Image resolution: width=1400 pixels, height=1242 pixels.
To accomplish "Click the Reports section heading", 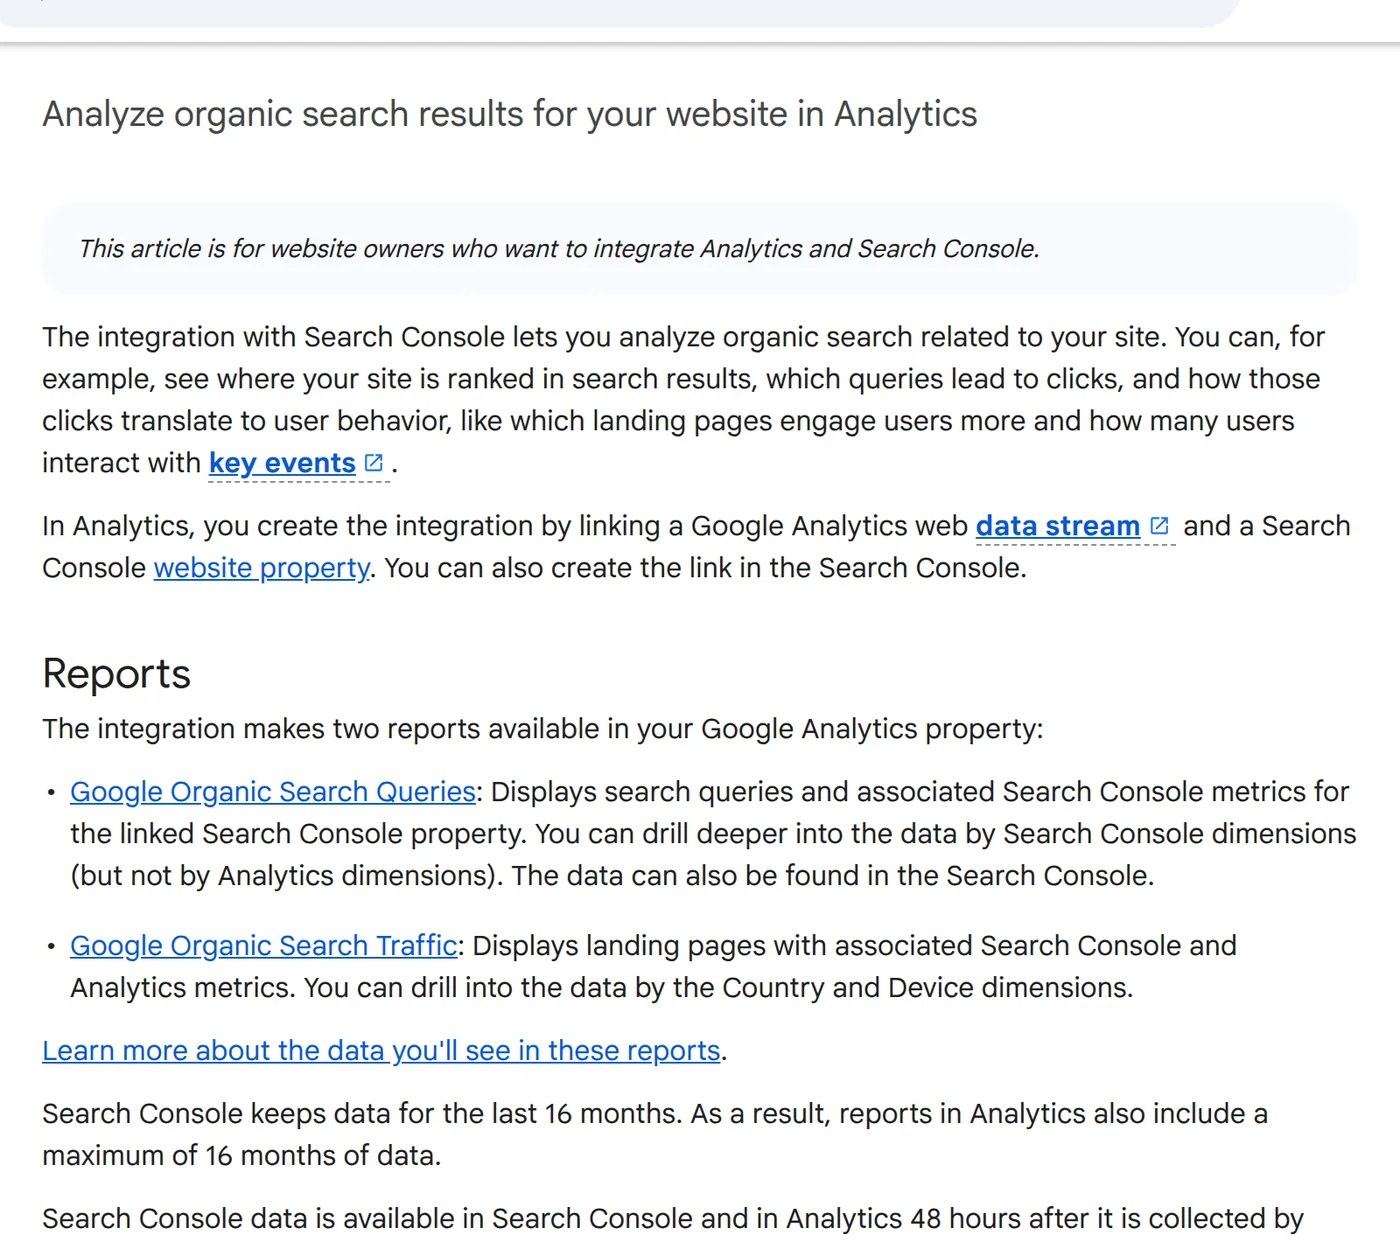I will (x=117, y=674).
